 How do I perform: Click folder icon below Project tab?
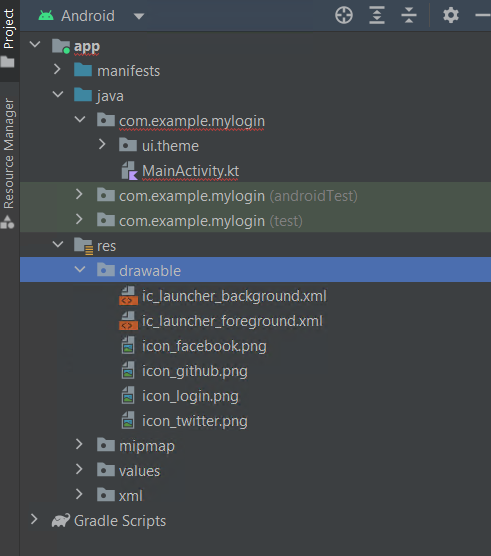[x=8, y=62]
